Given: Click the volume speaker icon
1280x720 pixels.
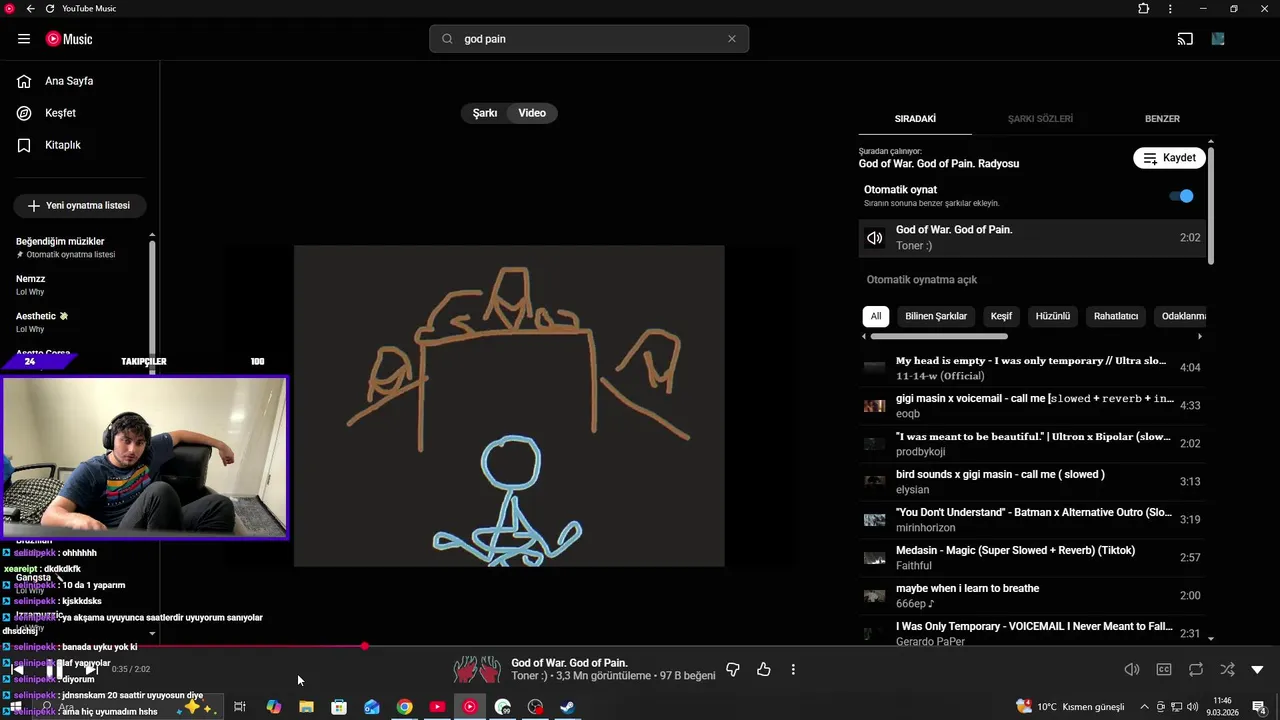Looking at the screenshot, I should click(x=1132, y=670).
